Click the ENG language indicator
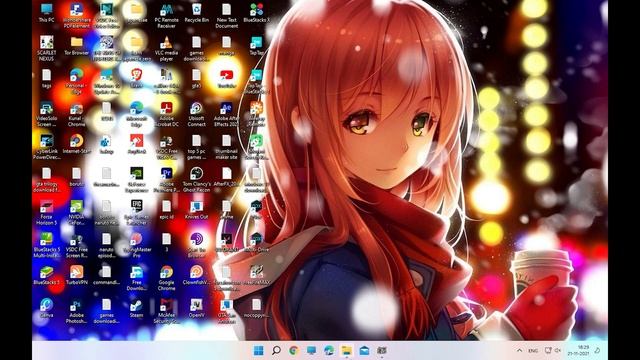 [x=533, y=351]
